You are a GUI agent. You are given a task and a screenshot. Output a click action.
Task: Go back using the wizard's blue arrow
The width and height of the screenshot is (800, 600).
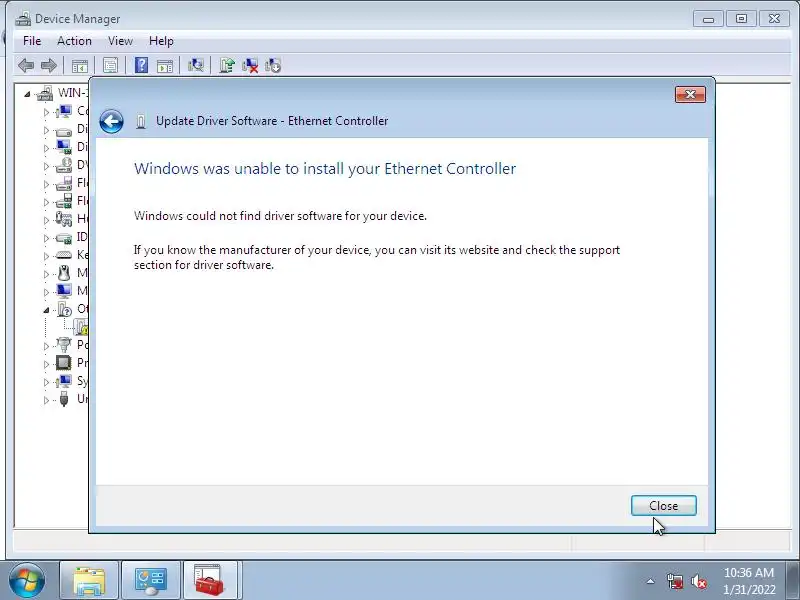pyautogui.click(x=111, y=121)
